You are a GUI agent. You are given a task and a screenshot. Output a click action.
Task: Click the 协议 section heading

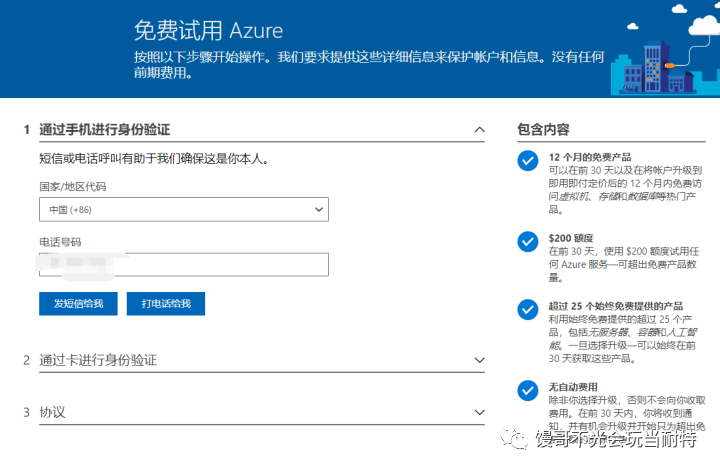[x=52, y=412]
